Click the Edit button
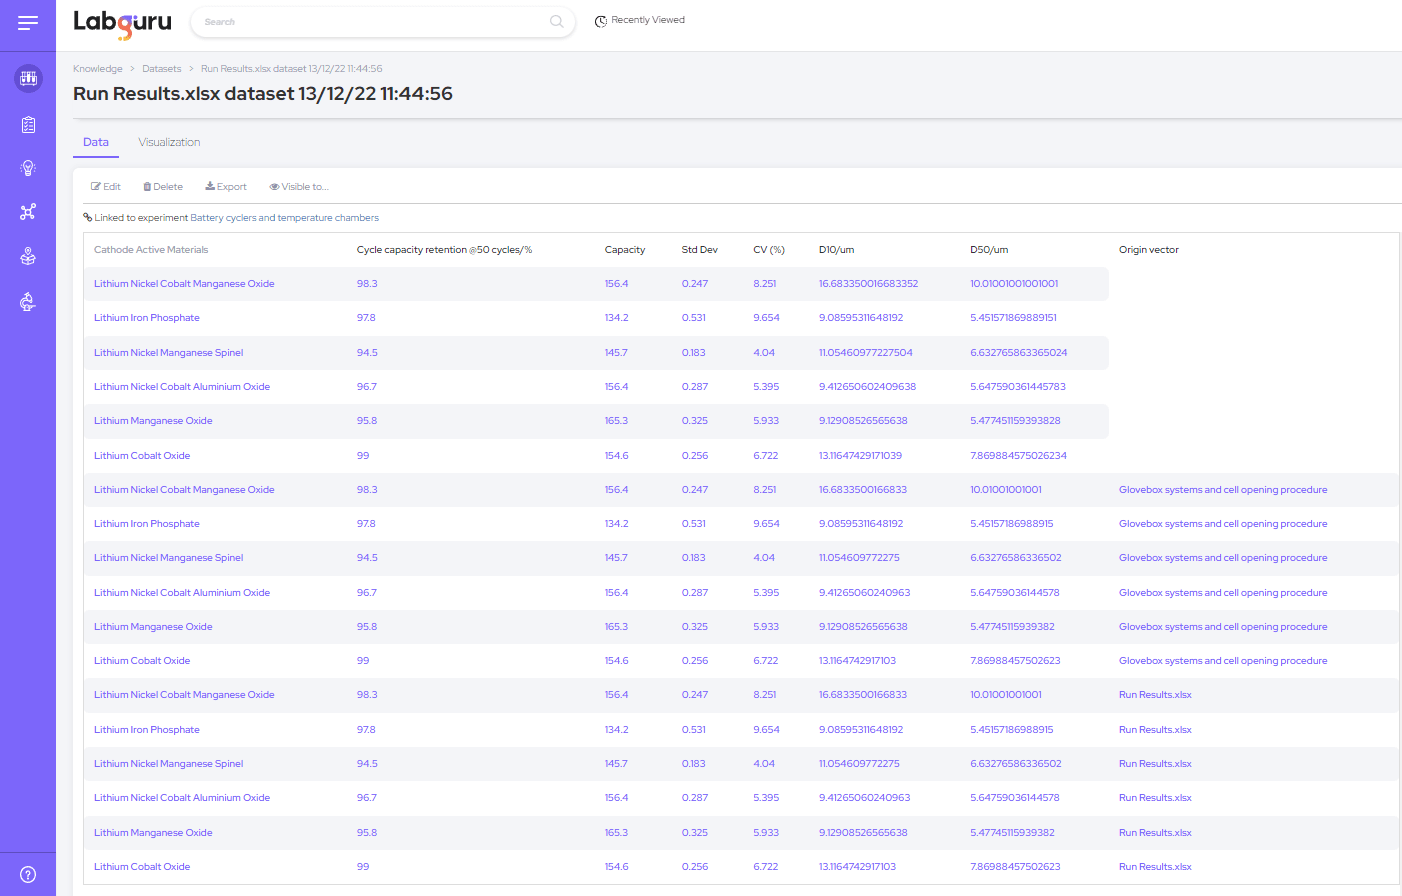 [x=105, y=186]
